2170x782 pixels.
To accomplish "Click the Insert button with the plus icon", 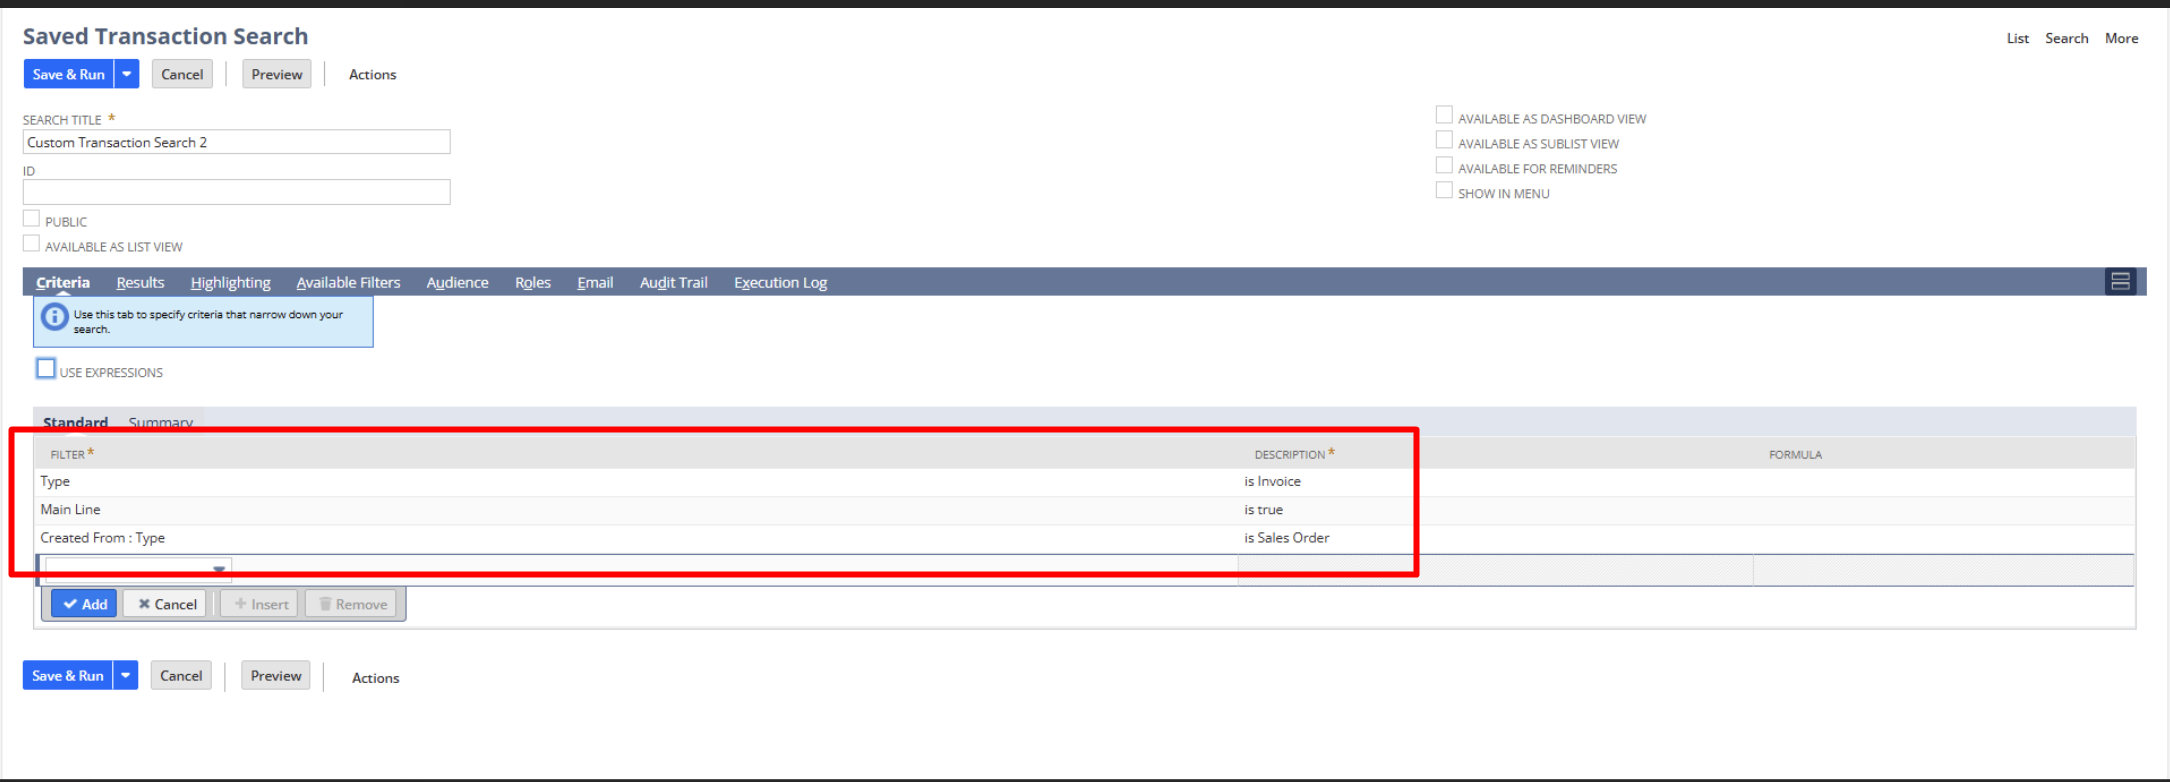I will tap(260, 604).
